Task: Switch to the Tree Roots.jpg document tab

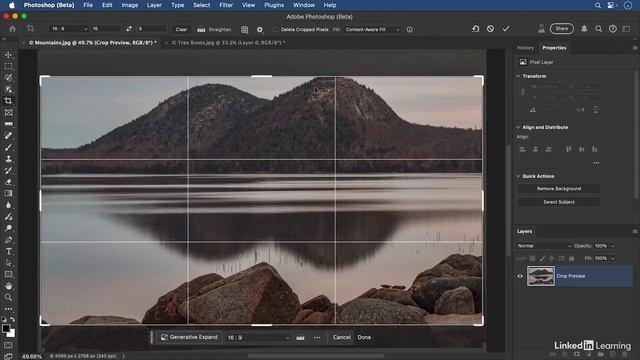Action: coord(229,42)
